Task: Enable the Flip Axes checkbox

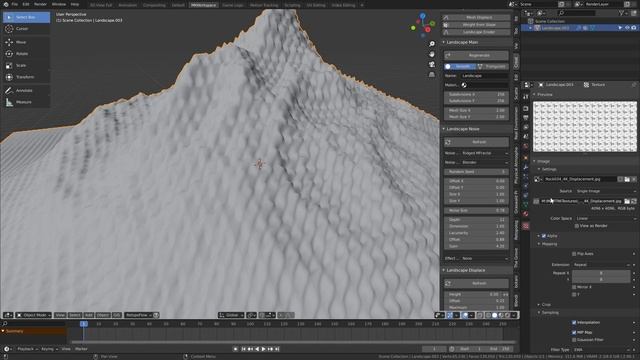Action: click(x=574, y=254)
